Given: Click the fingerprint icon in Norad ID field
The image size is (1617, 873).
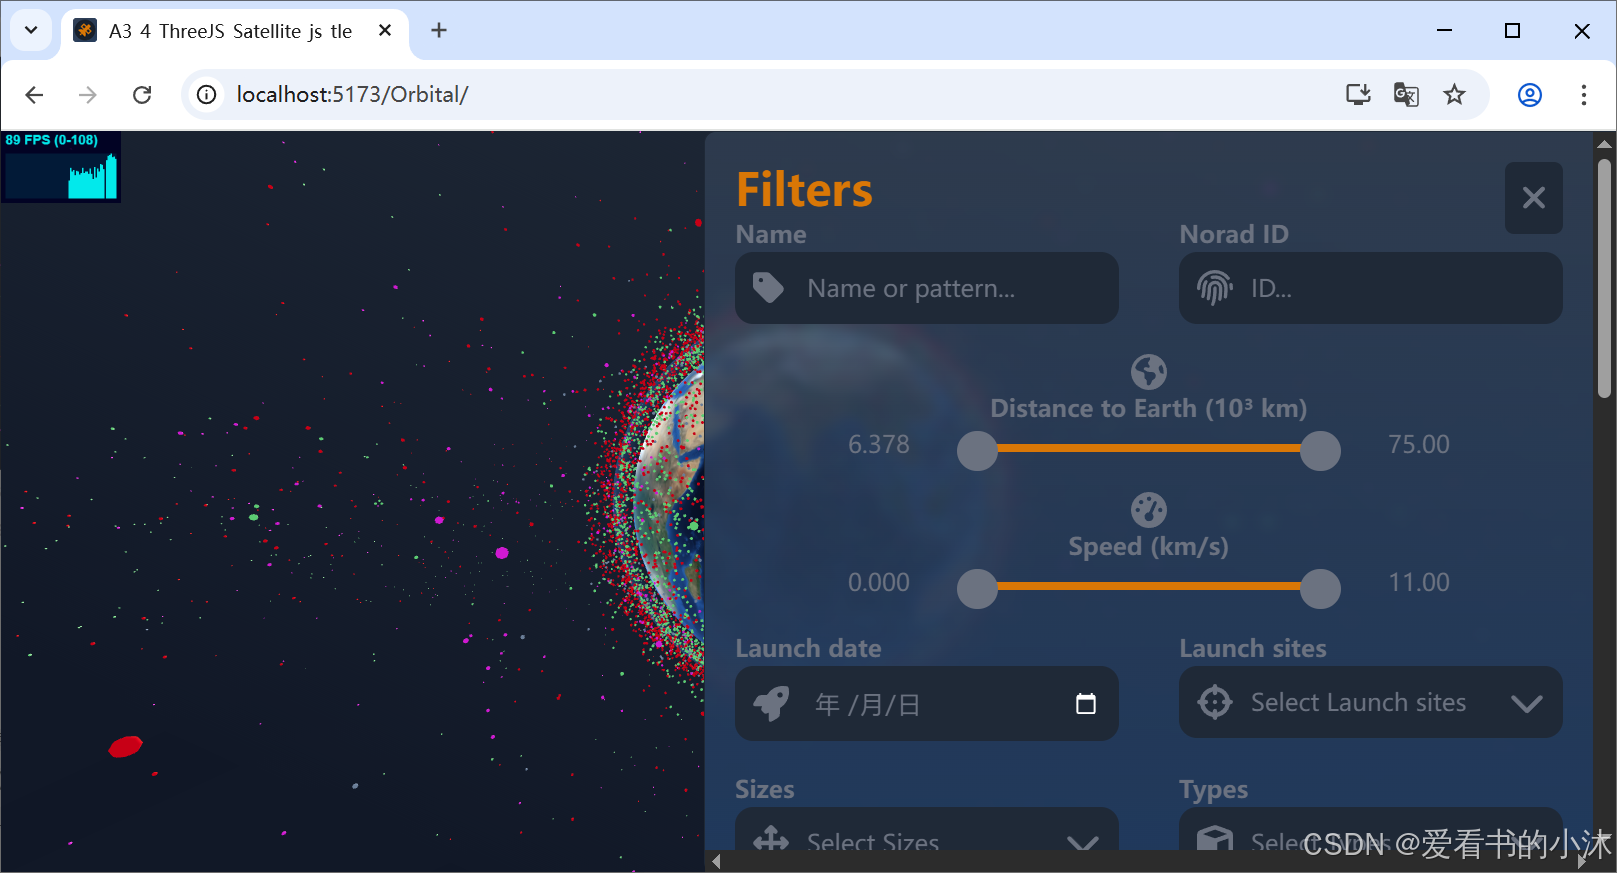Looking at the screenshot, I should coord(1214,288).
